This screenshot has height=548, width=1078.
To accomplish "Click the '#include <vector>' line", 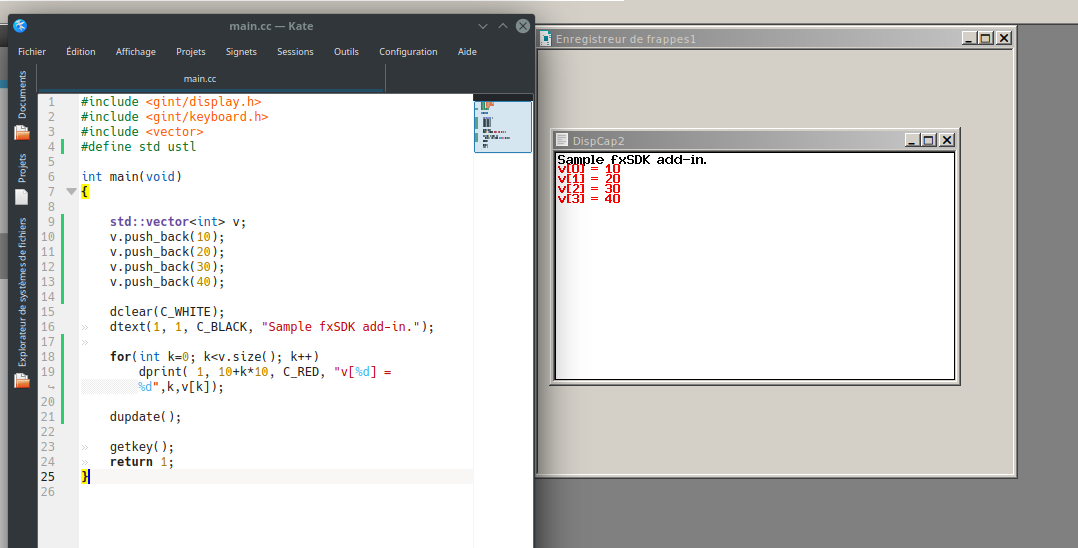I will [x=142, y=132].
